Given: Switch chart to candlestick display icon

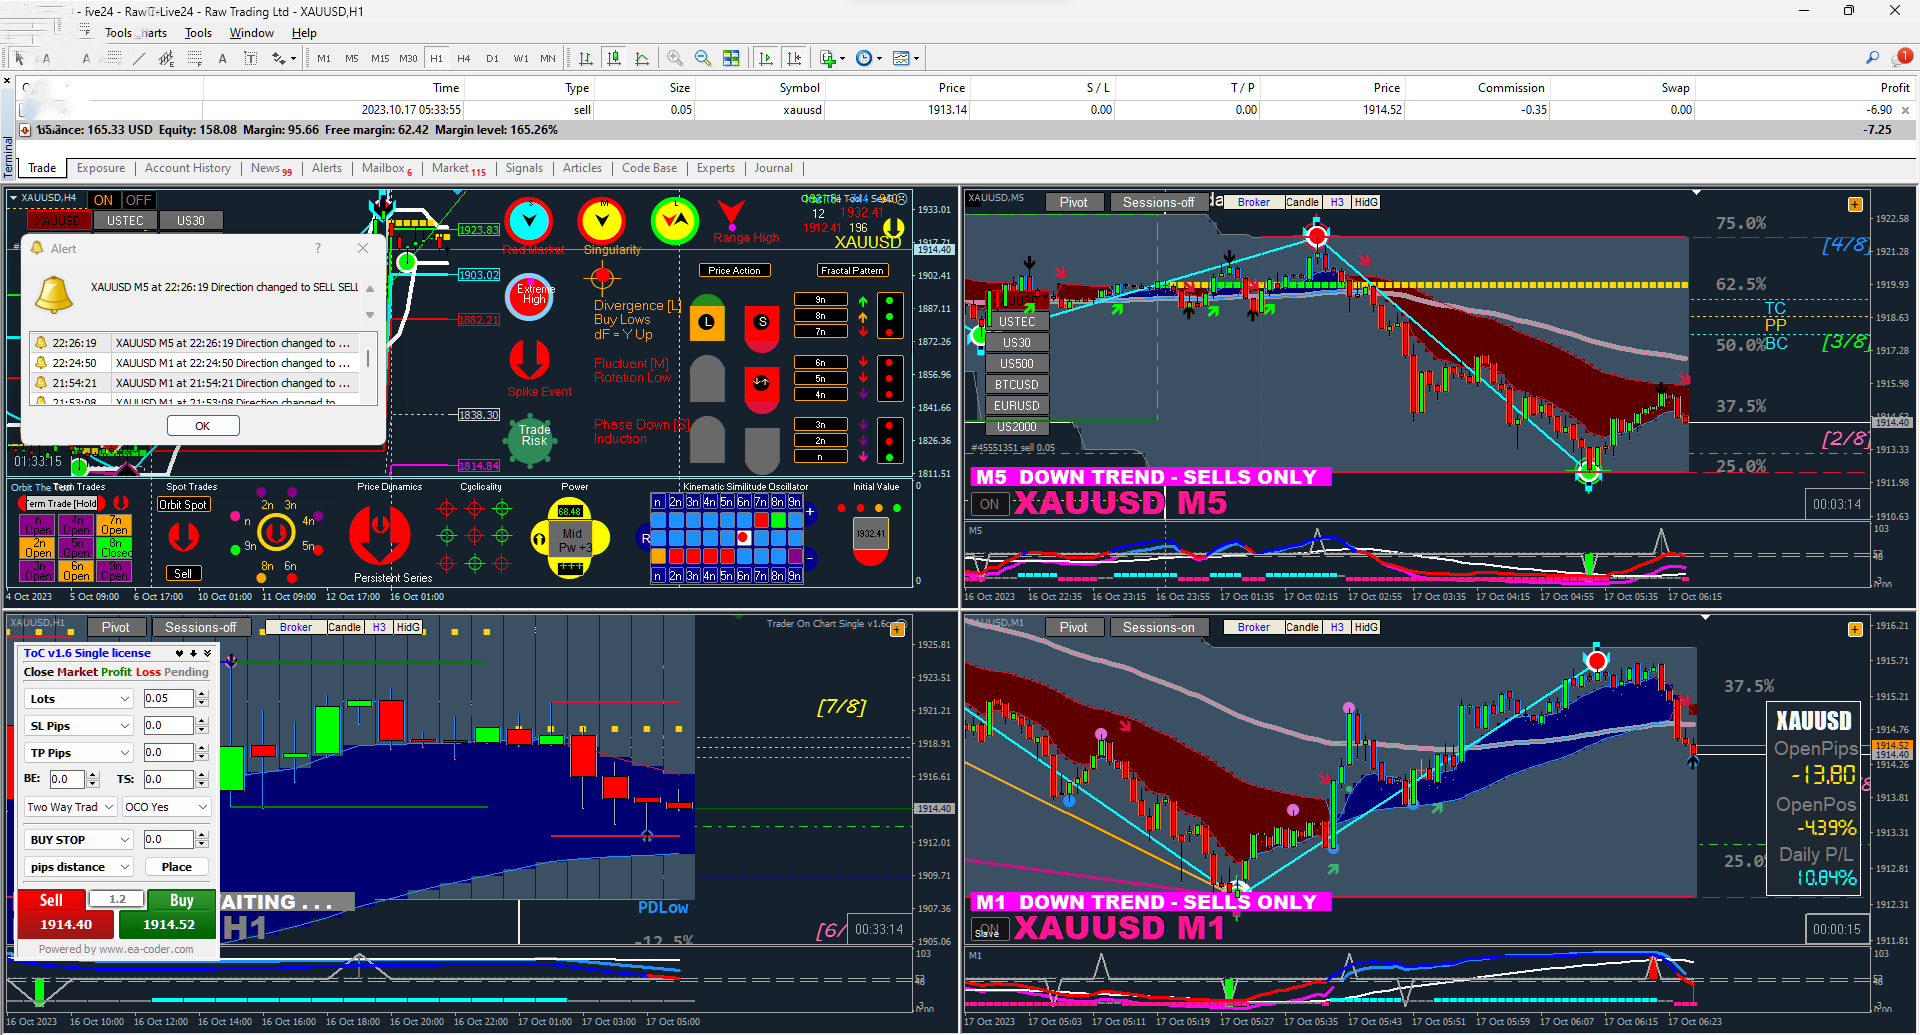Looking at the screenshot, I should tap(614, 58).
